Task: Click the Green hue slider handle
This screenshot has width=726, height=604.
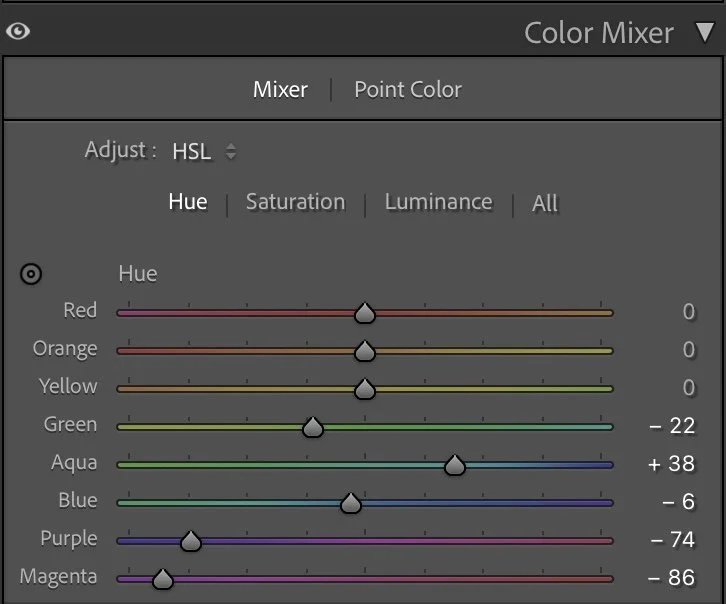Action: click(x=313, y=427)
